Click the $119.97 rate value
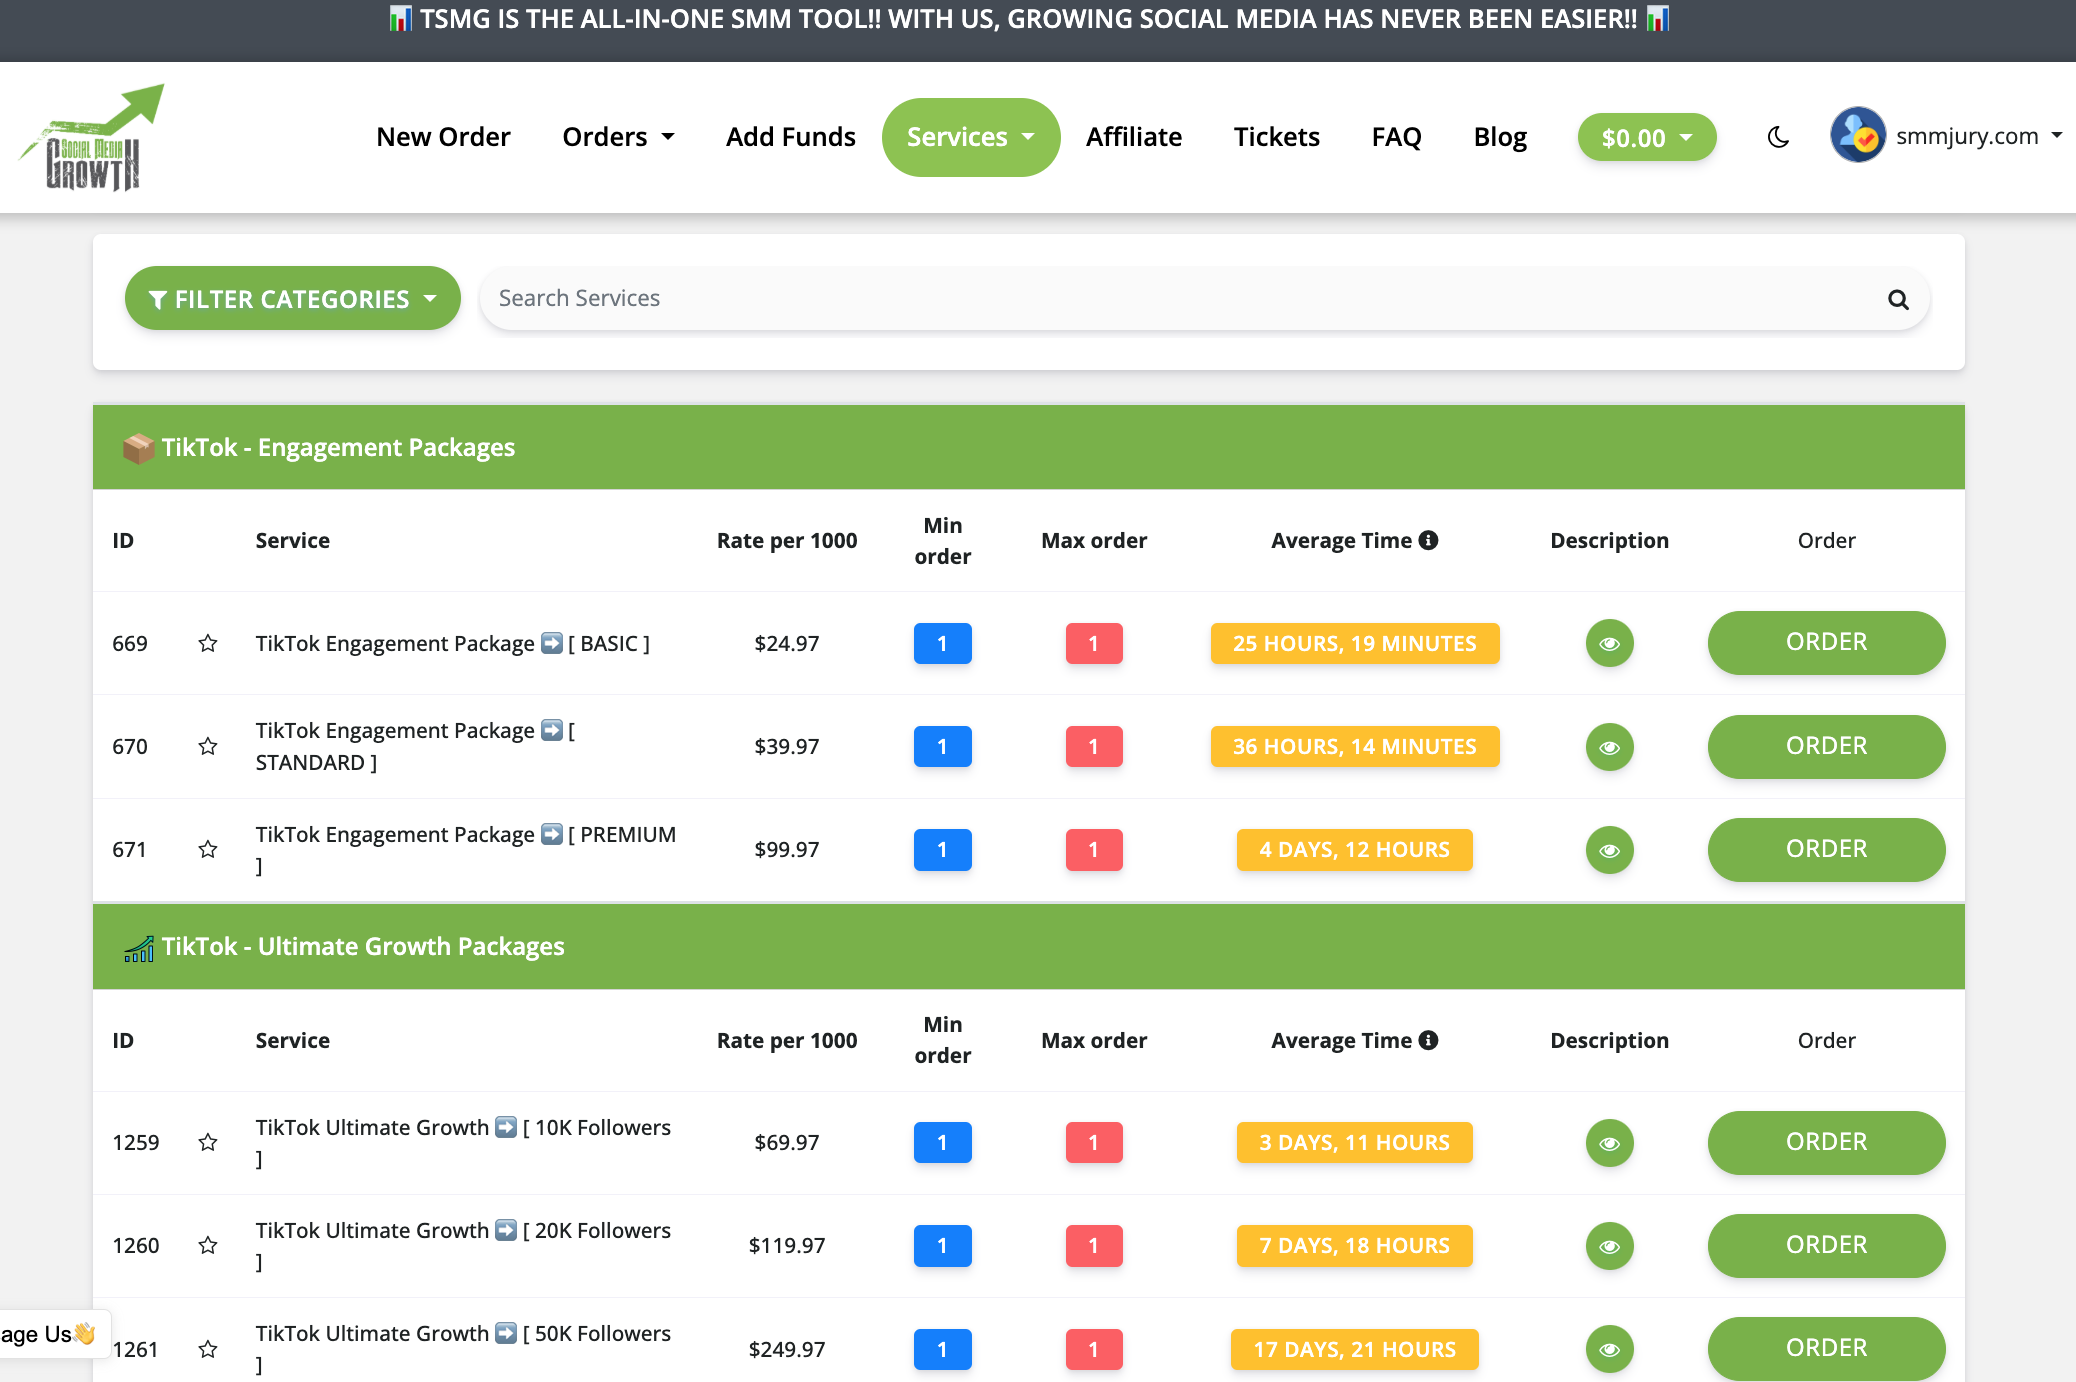Viewport: 2076px width, 1382px height. click(x=787, y=1245)
